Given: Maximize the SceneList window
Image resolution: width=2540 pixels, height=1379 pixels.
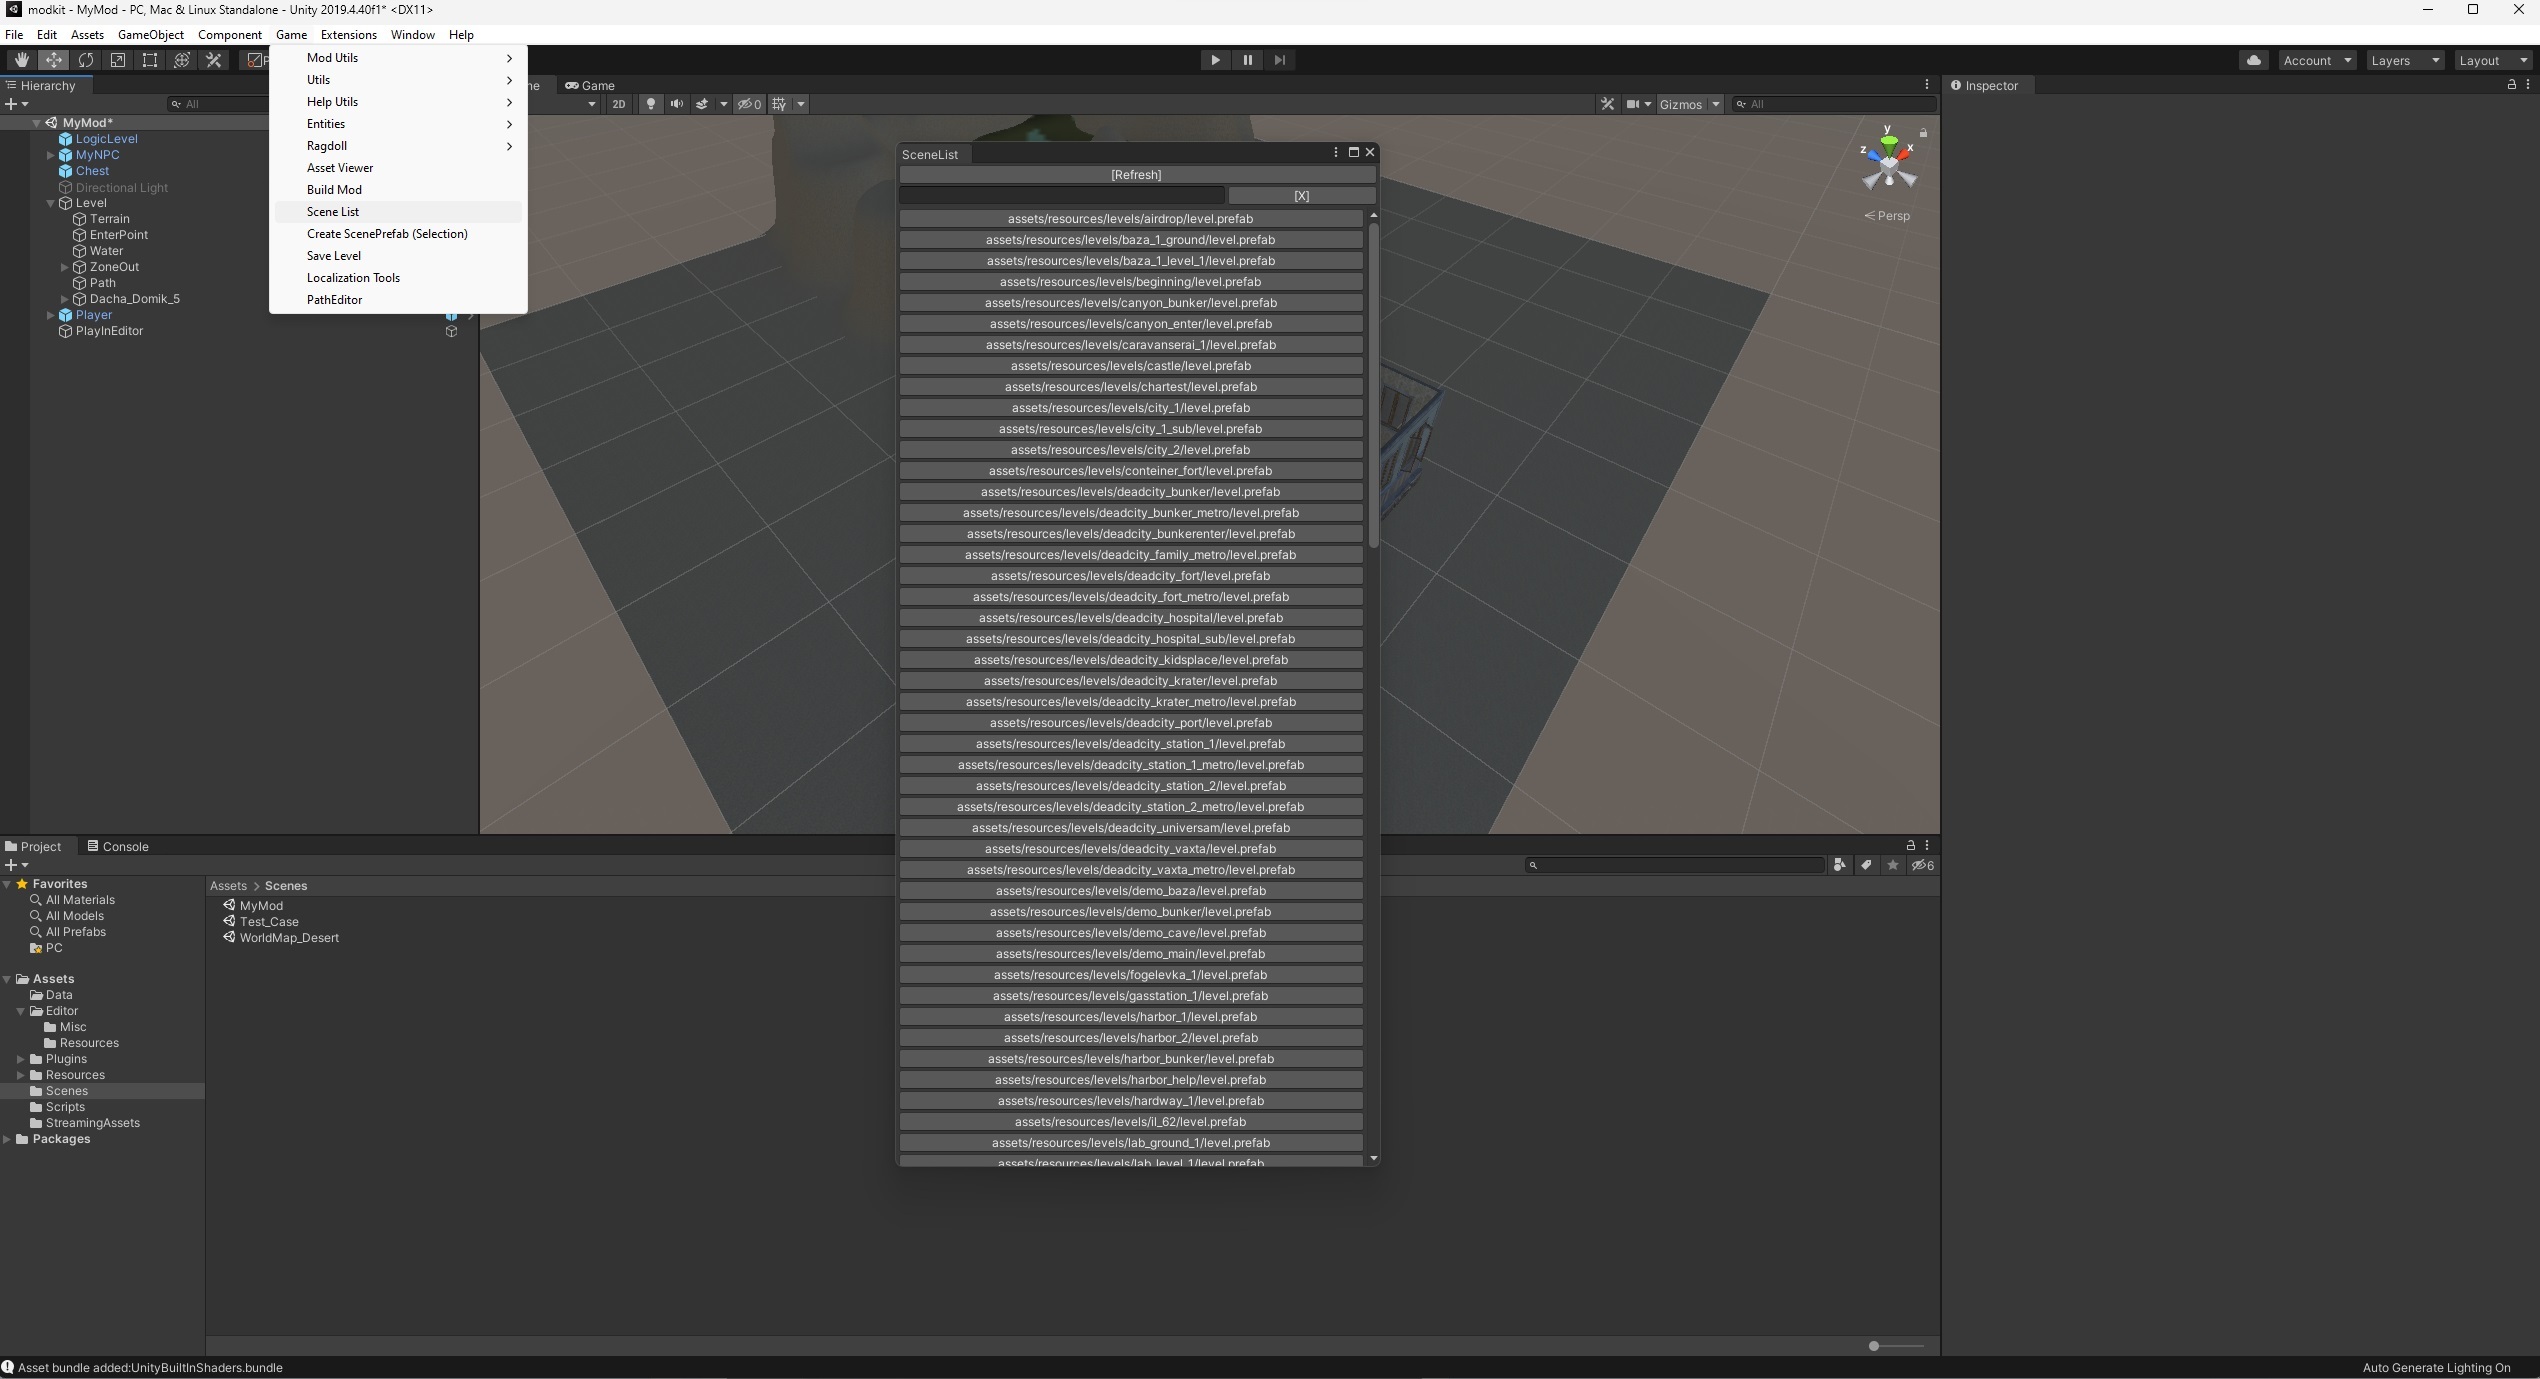Looking at the screenshot, I should (1353, 152).
